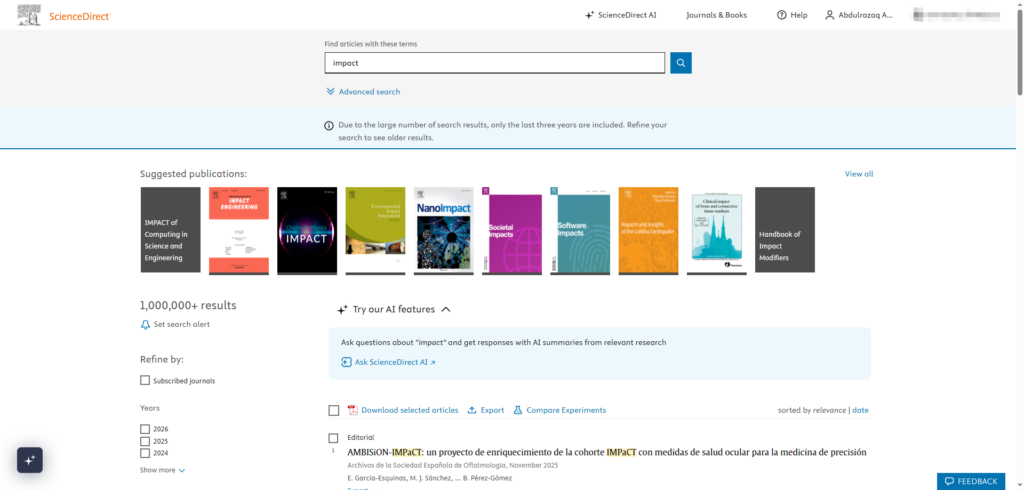
Task: Open the ScienceDirect home logo
Action: pos(64,15)
